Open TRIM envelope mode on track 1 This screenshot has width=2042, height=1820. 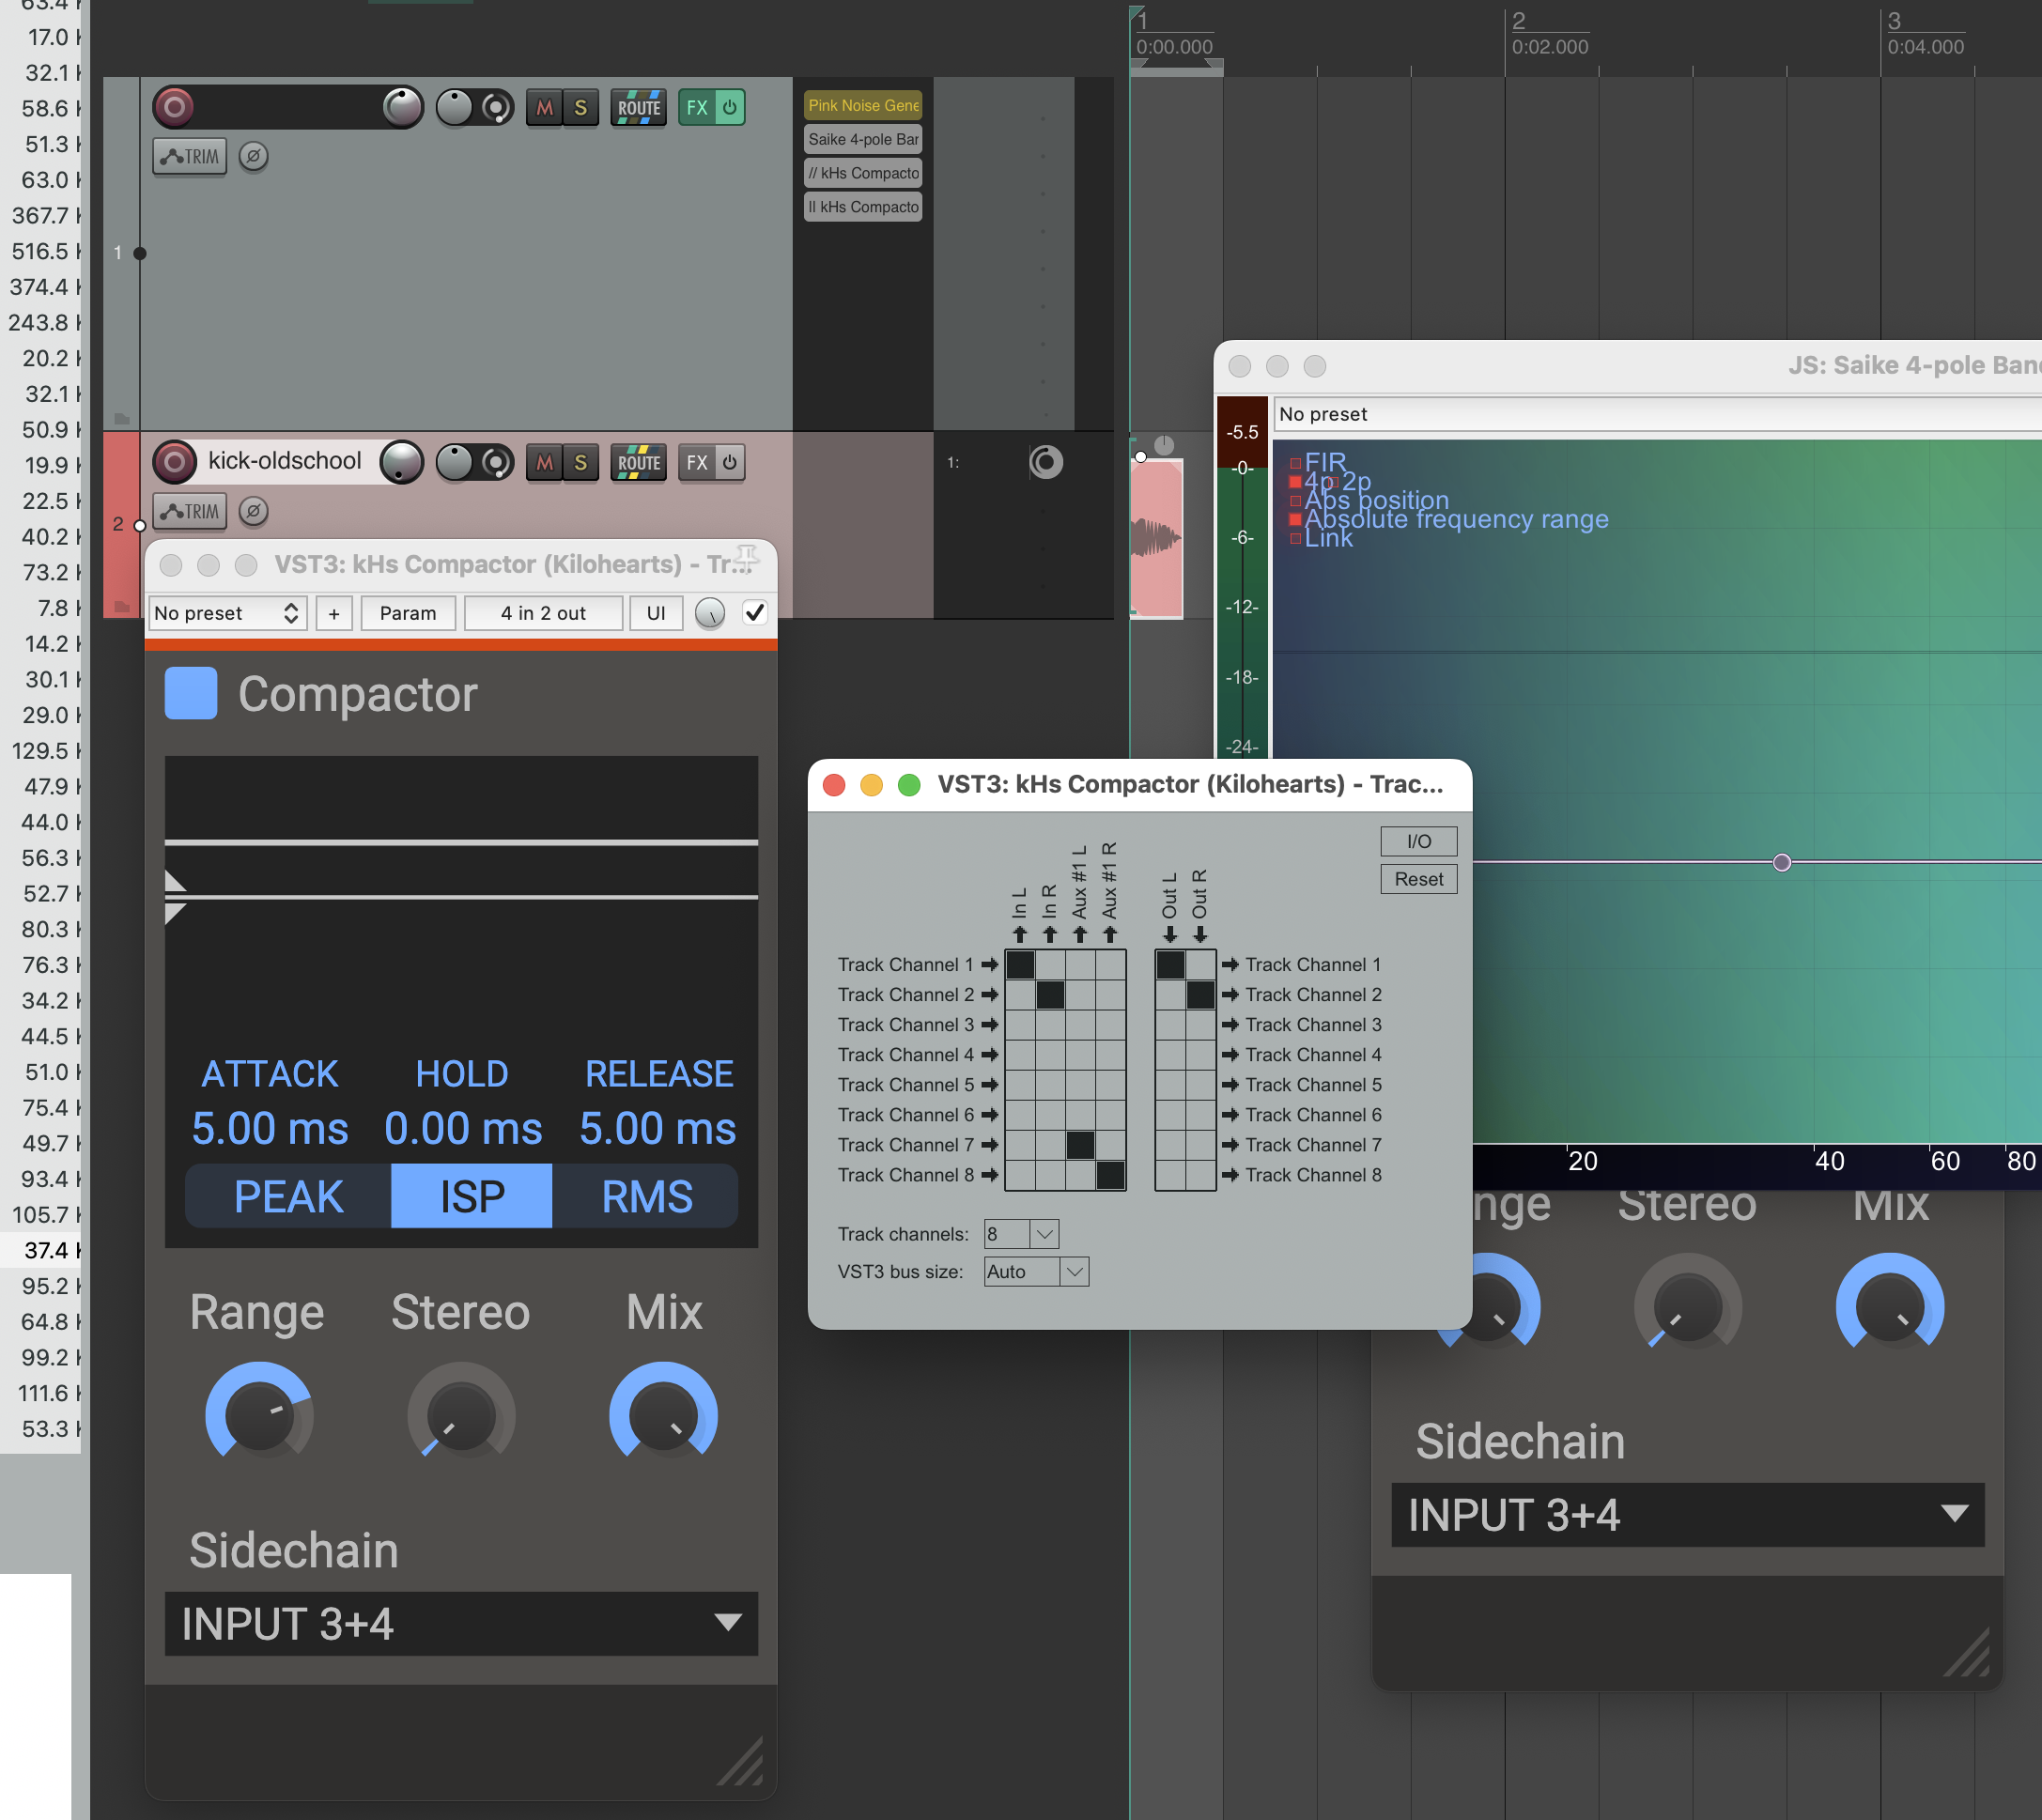(x=190, y=157)
